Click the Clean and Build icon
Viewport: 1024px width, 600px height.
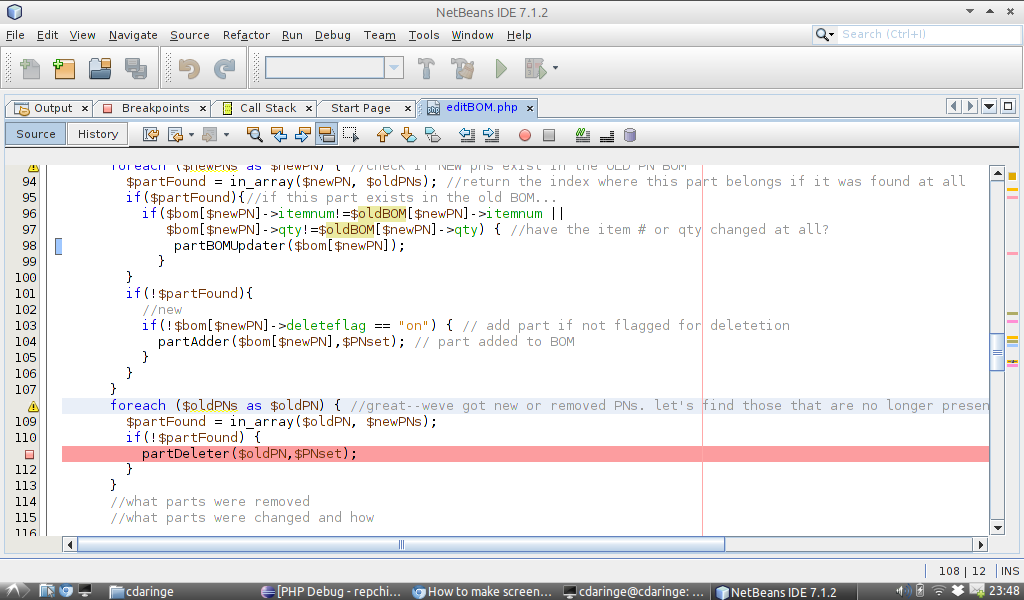[462, 68]
